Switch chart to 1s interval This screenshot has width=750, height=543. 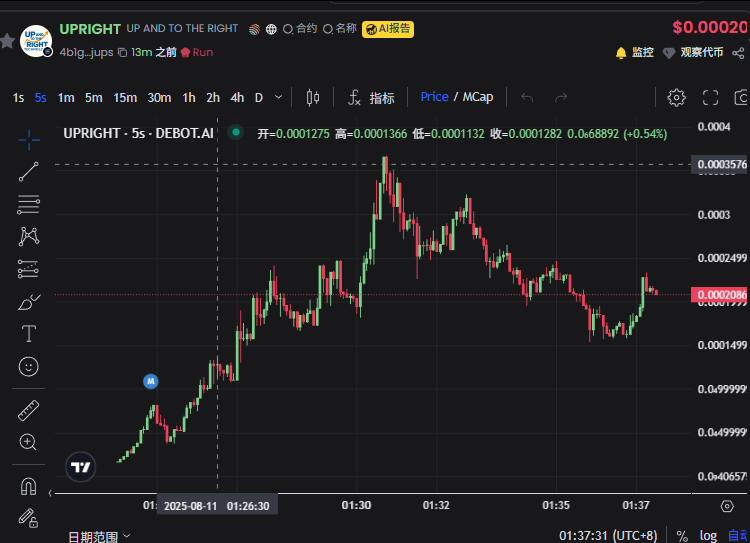click(18, 98)
